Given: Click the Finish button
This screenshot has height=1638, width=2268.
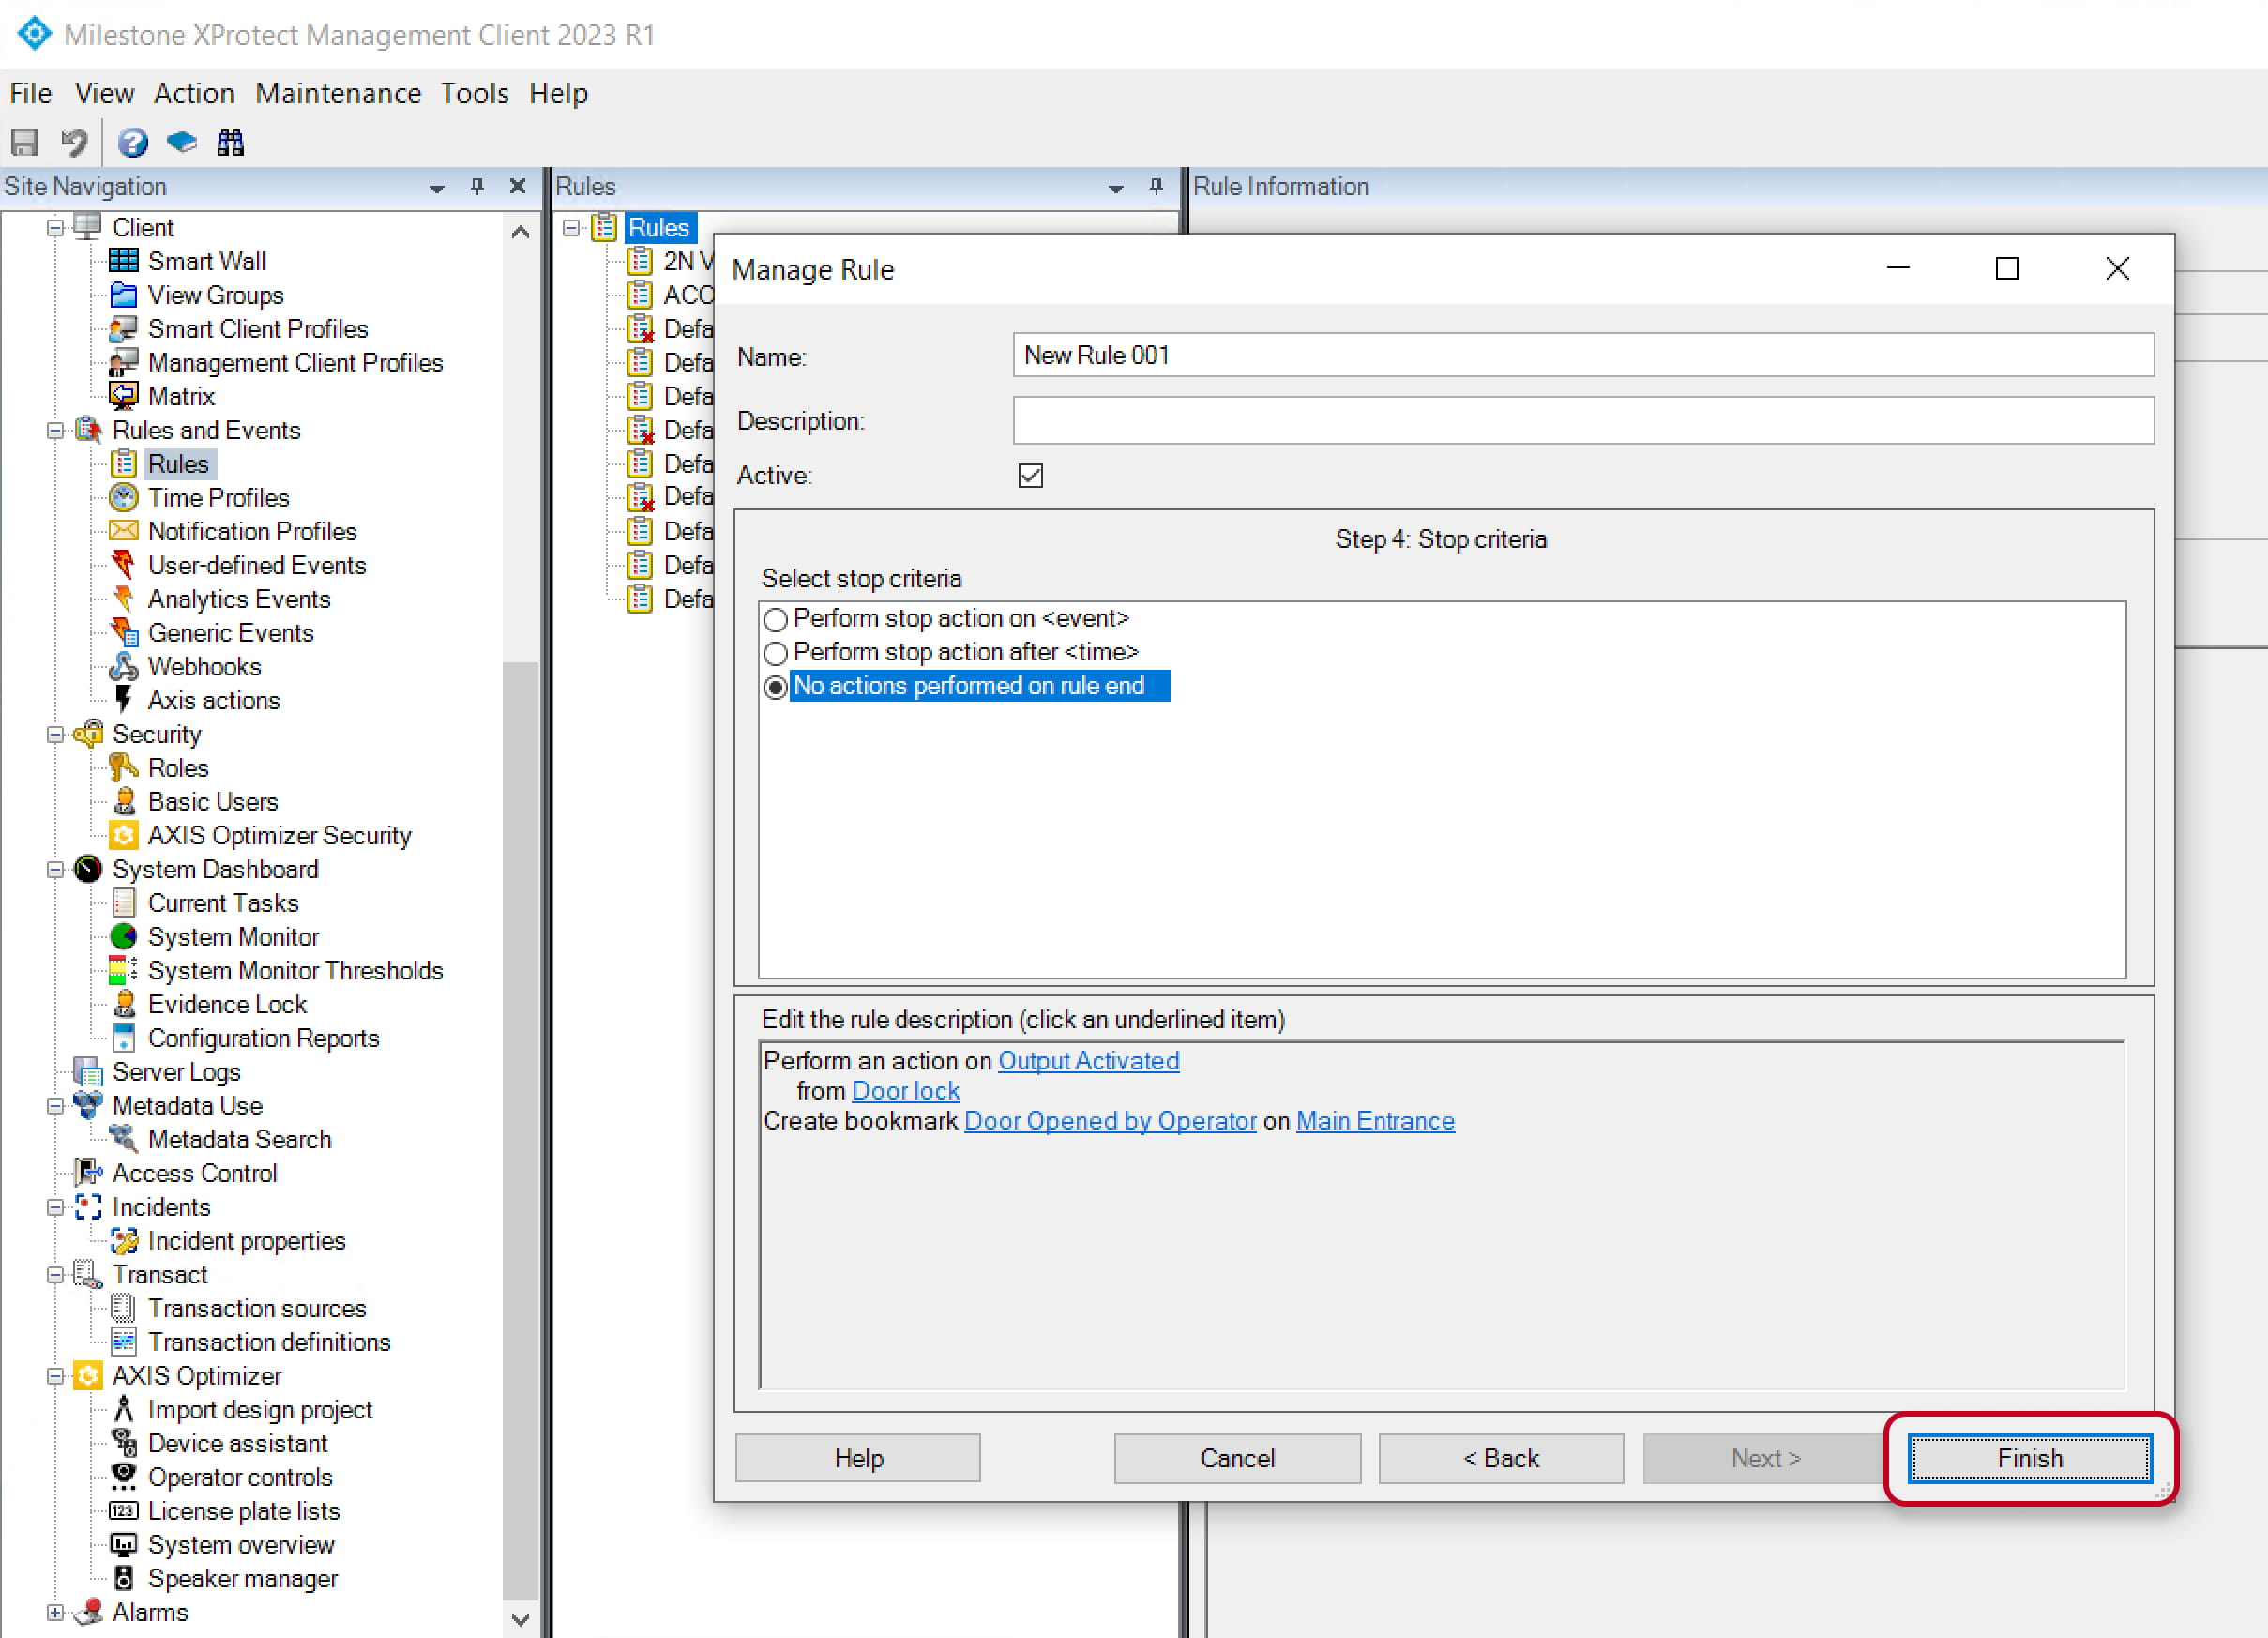Looking at the screenshot, I should coord(2029,1458).
